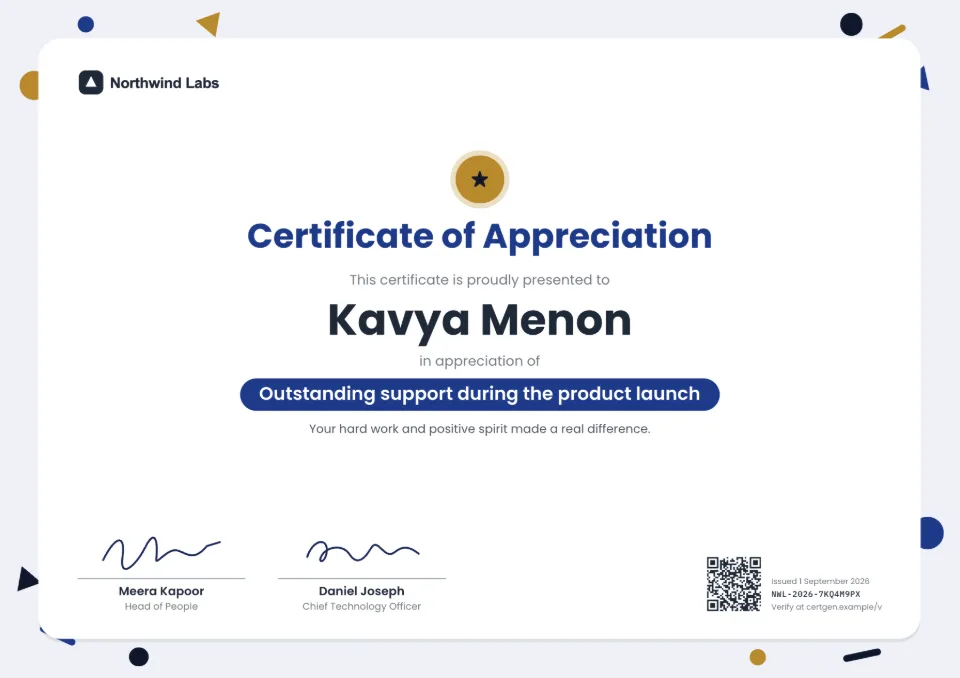This screenshot has height=678, width=960.
Task: Click the "in appreciation of" line
Action: (x=479, y=361)
